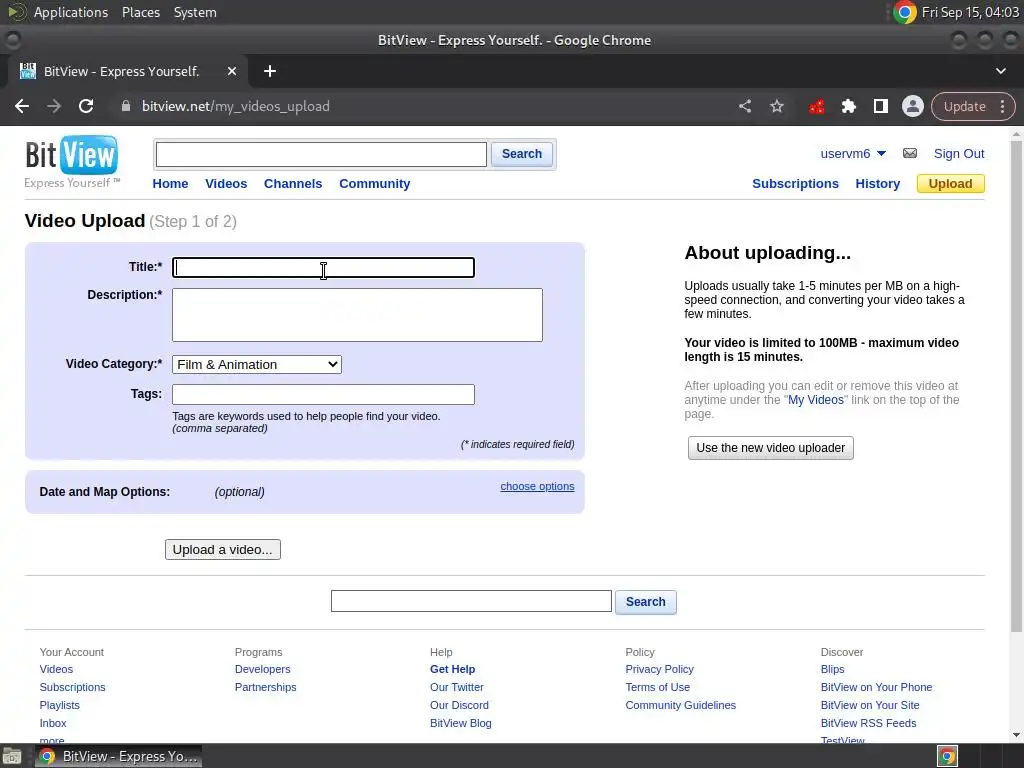This screenshot has width=1024, height=768.
Task: Click Chrome Update button
Action: pos(965,106)
